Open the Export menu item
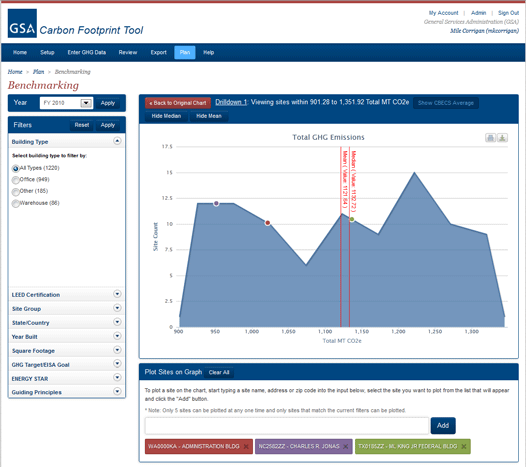Screen dimensions: 526x467 point(158,52)
